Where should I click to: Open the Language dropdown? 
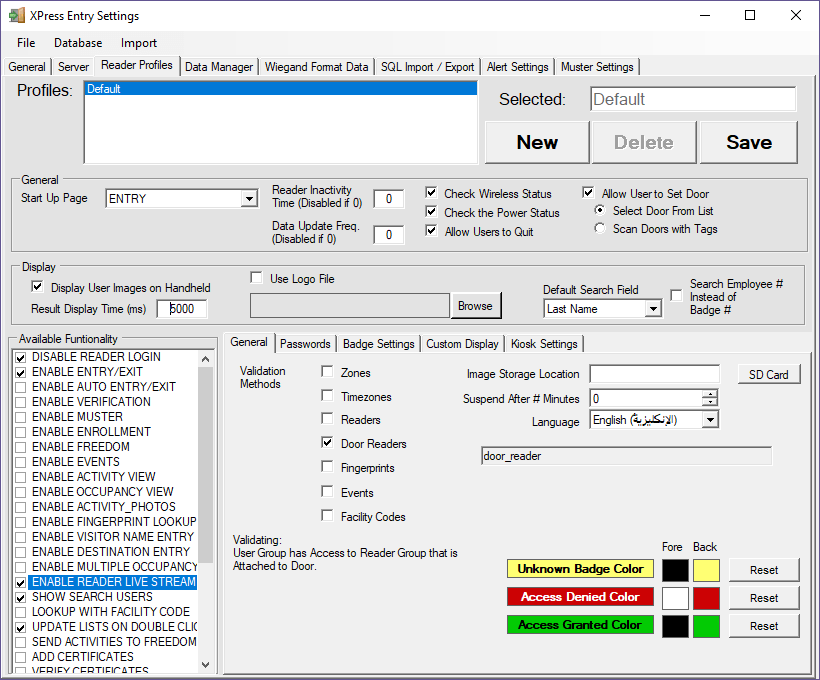coord(710,421)
